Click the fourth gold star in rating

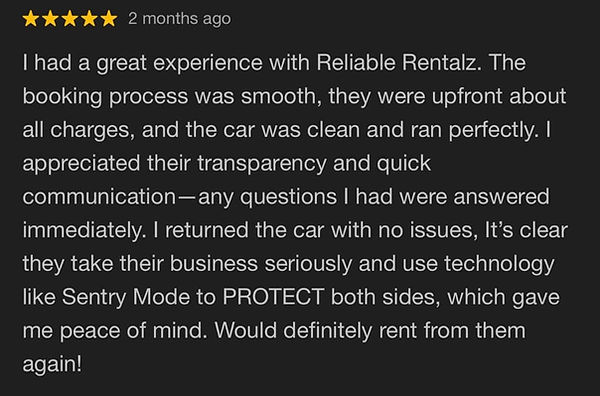(x=89, y=18)
